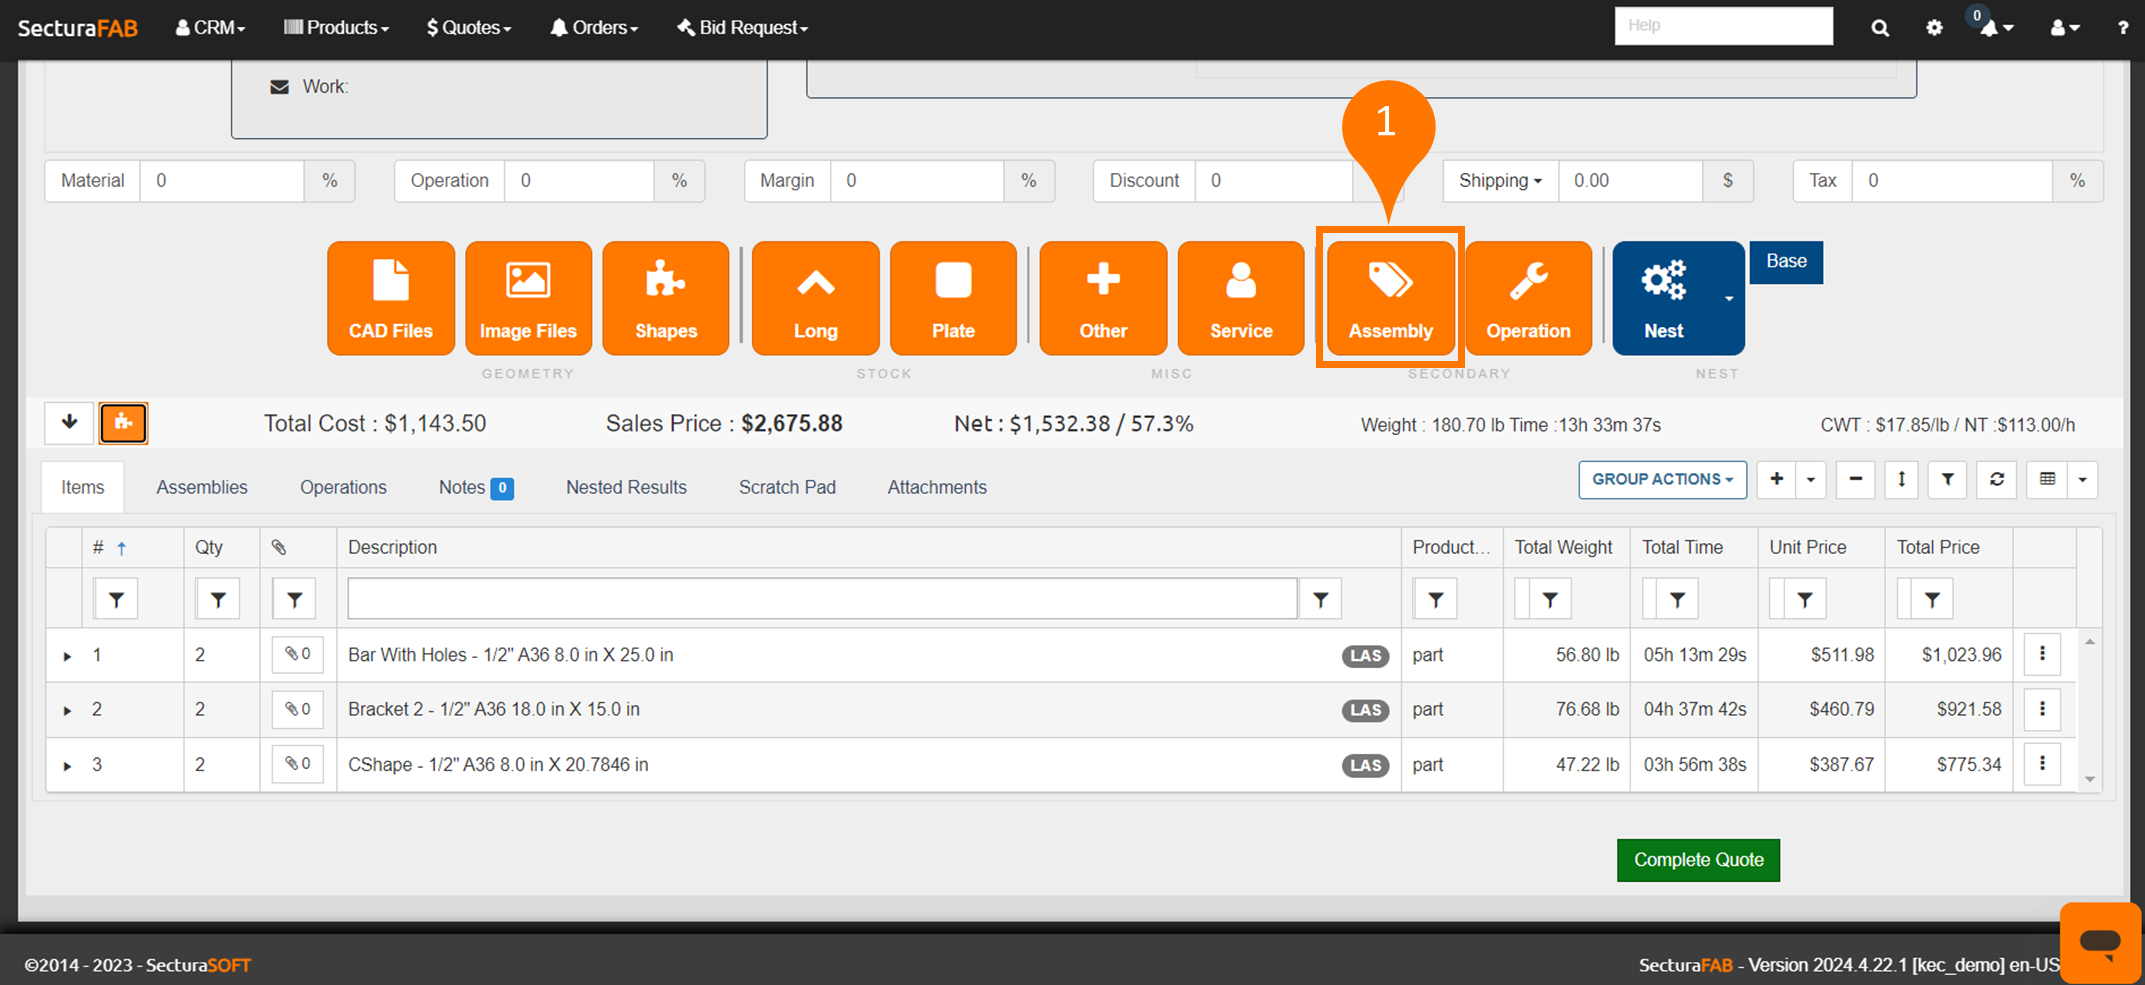Viewport: 2145px width, 985px height.
Task: Click the green Complete Quote button
Action: [1698, 860]
